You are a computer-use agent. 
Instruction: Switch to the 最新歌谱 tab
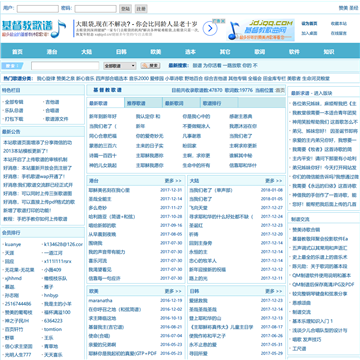coord(105,103)
